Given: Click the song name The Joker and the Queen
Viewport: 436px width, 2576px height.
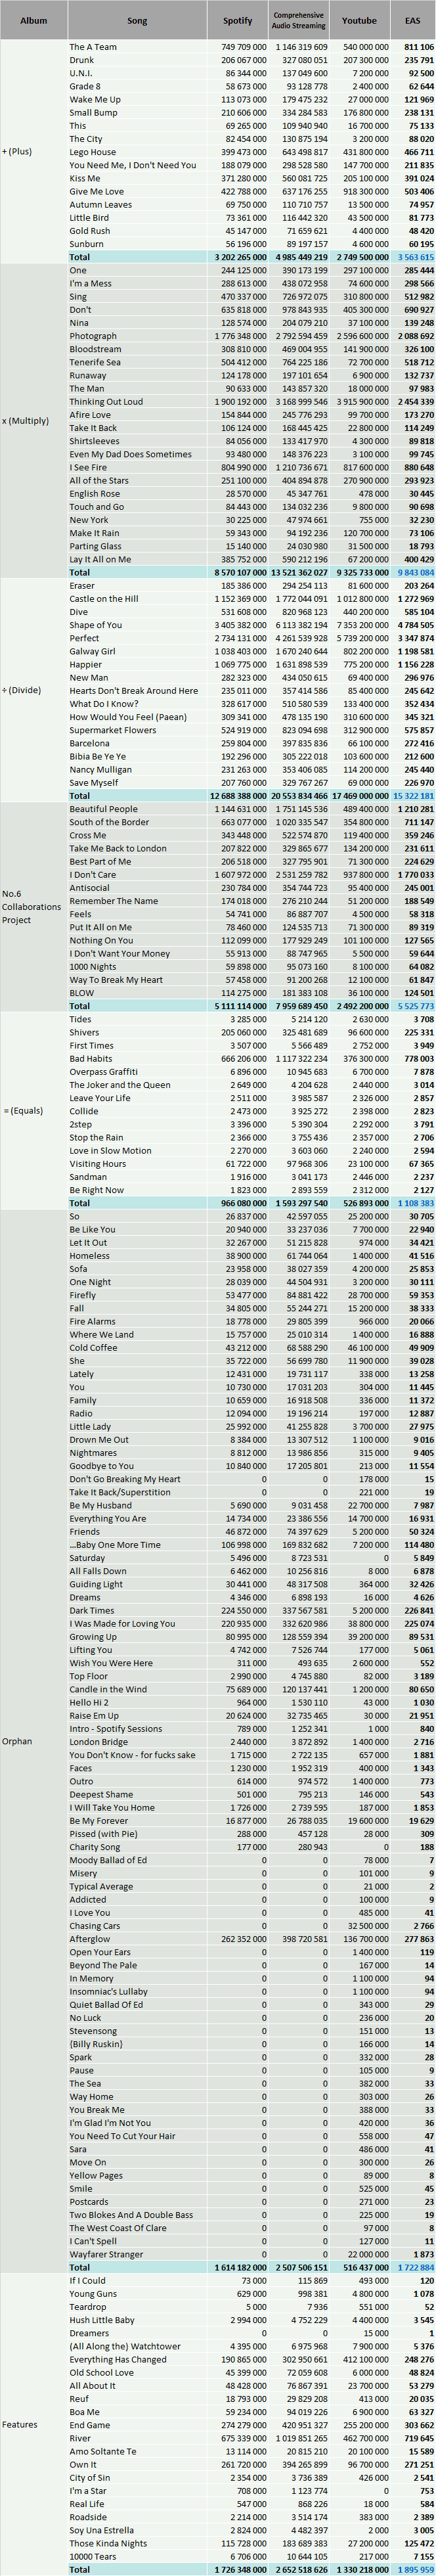Looking at the screenshot, I should coord(113,1085).
